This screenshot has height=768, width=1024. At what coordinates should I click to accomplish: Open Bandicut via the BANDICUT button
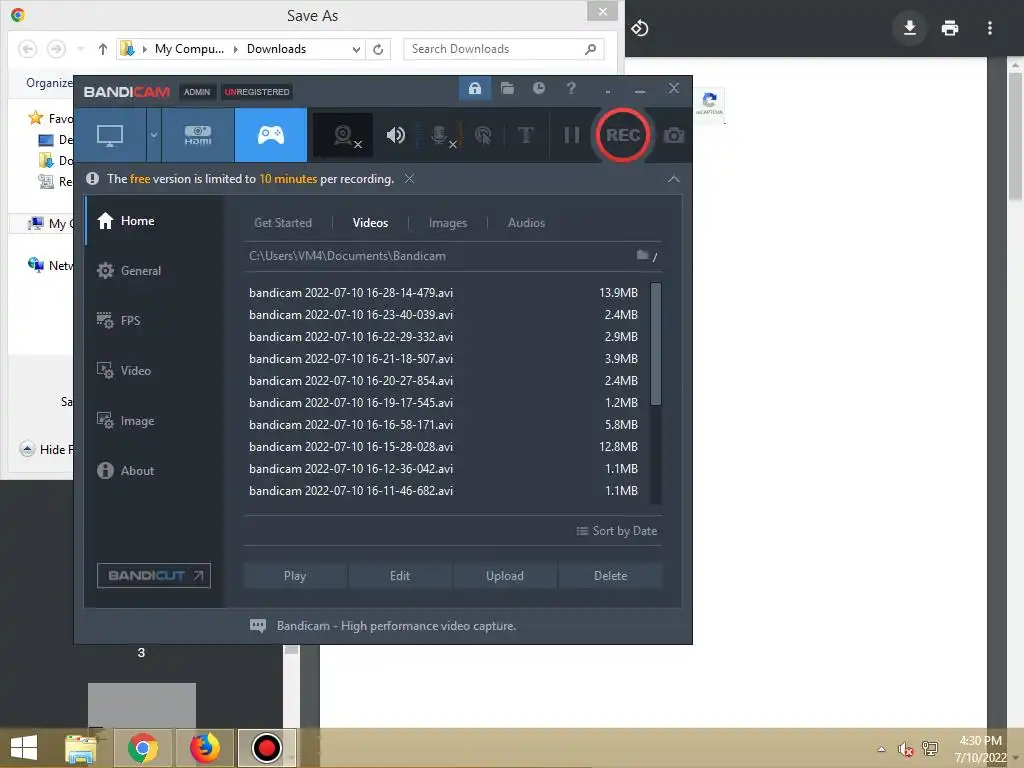[154, 575]
